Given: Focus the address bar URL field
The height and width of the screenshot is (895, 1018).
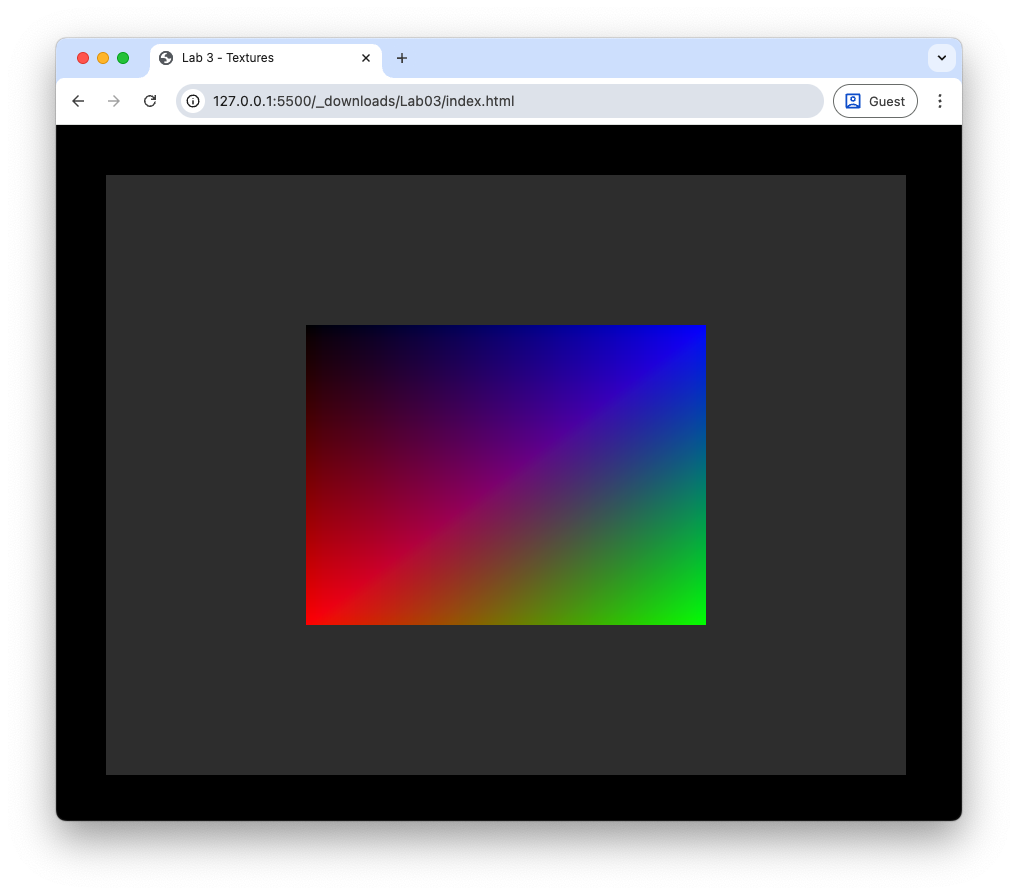Looking at the screenshot, I should (x=500, y=101).
